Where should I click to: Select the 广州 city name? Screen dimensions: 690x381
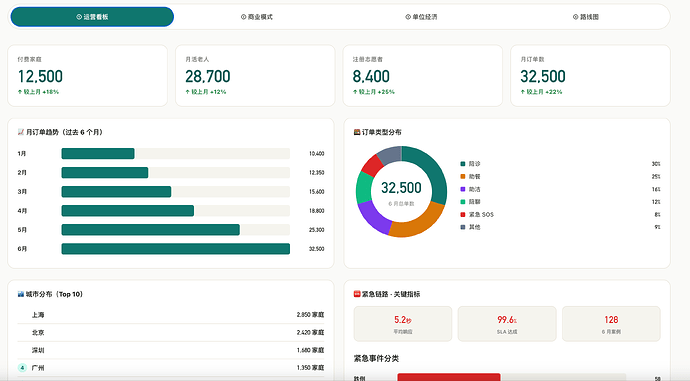(x=38, y=368)
